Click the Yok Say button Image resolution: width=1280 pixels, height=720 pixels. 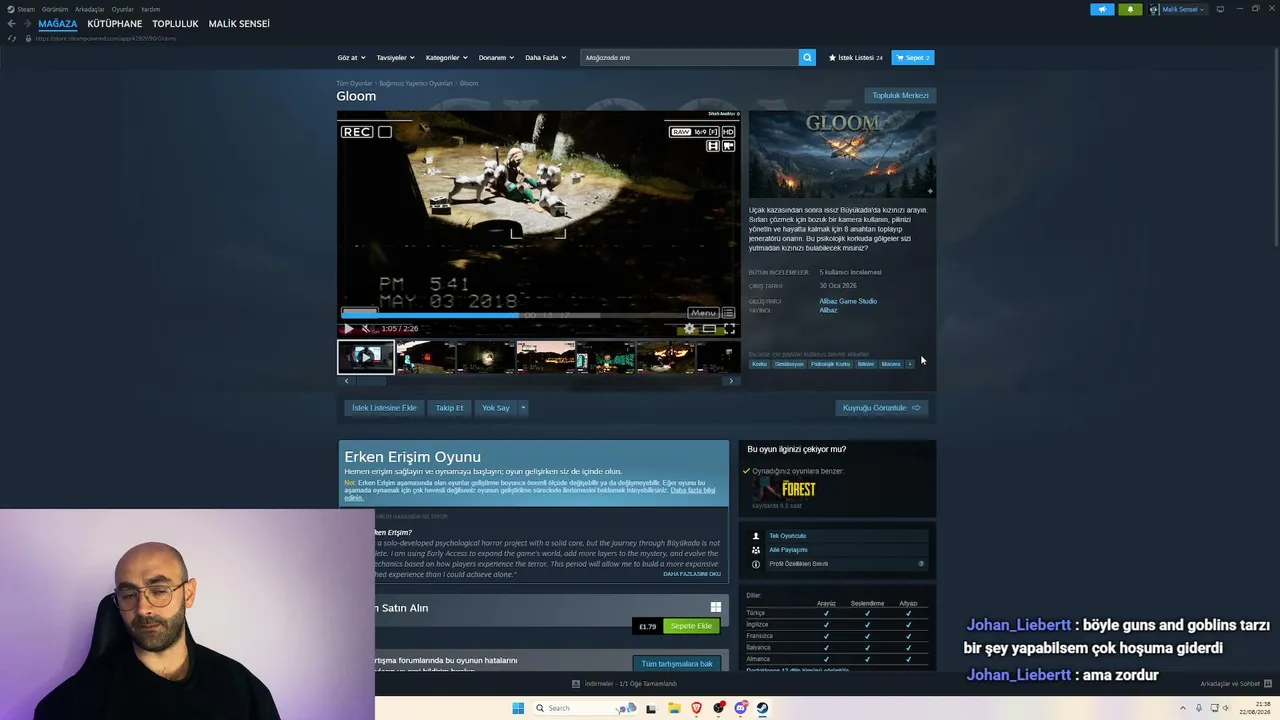coord(496,408)
